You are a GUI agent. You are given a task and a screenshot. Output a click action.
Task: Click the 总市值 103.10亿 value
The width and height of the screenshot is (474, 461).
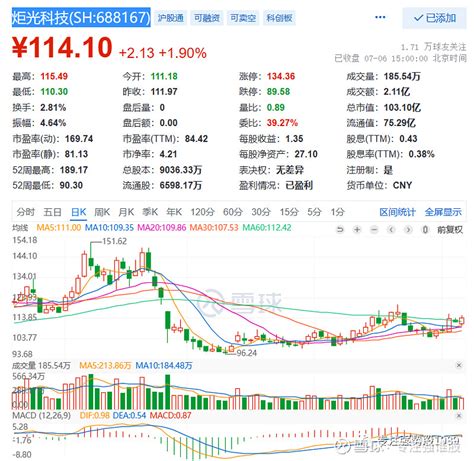coord(402,107)
